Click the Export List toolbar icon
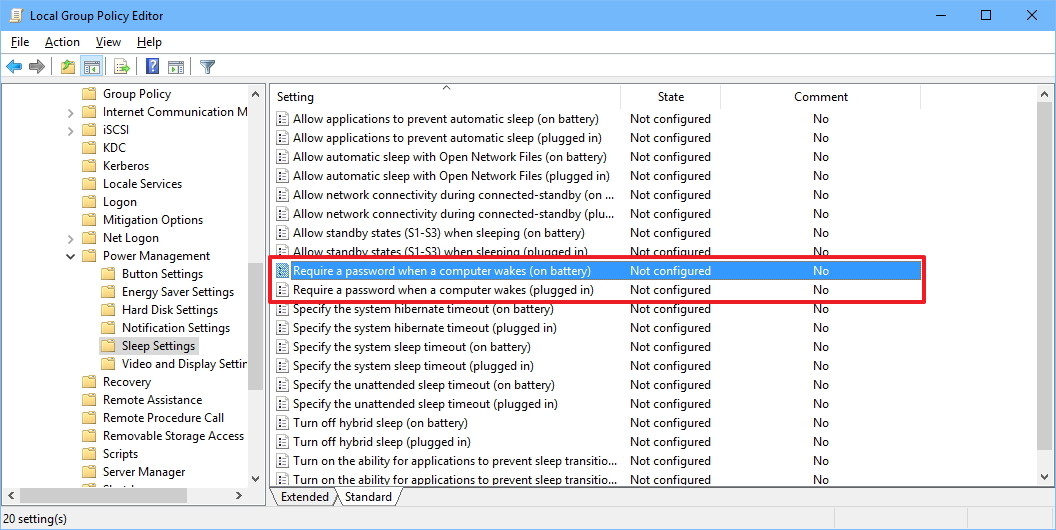 (x=122, y=67)
